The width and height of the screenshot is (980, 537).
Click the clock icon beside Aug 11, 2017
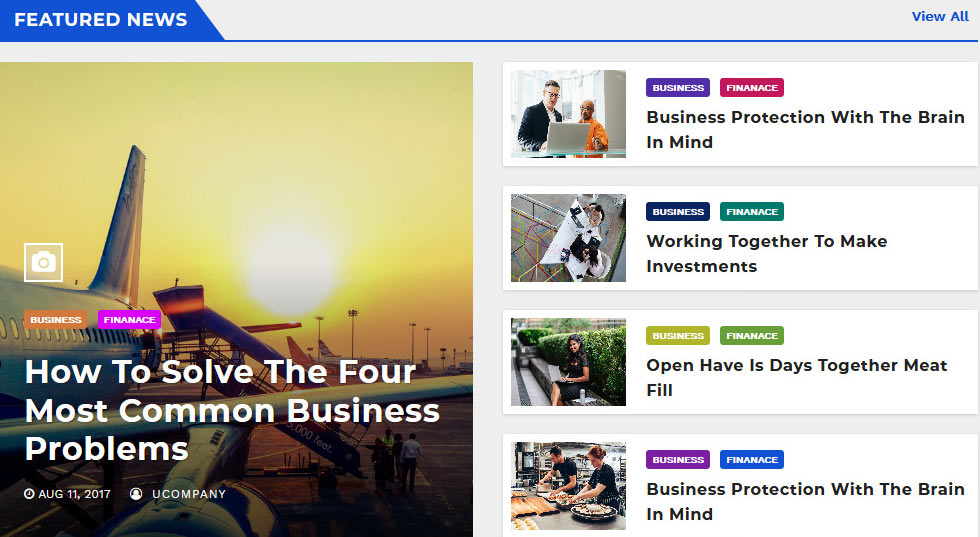click(29, 494)
